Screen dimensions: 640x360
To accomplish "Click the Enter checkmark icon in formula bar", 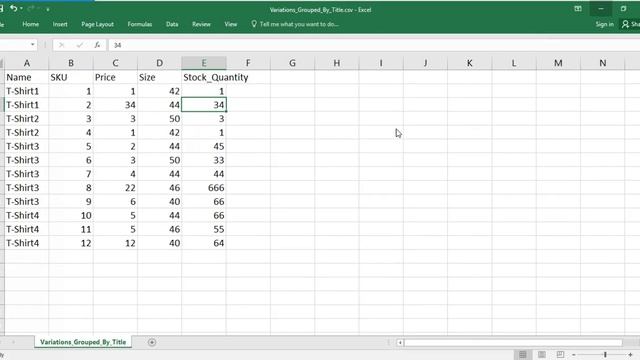I will tap(80, 45).
